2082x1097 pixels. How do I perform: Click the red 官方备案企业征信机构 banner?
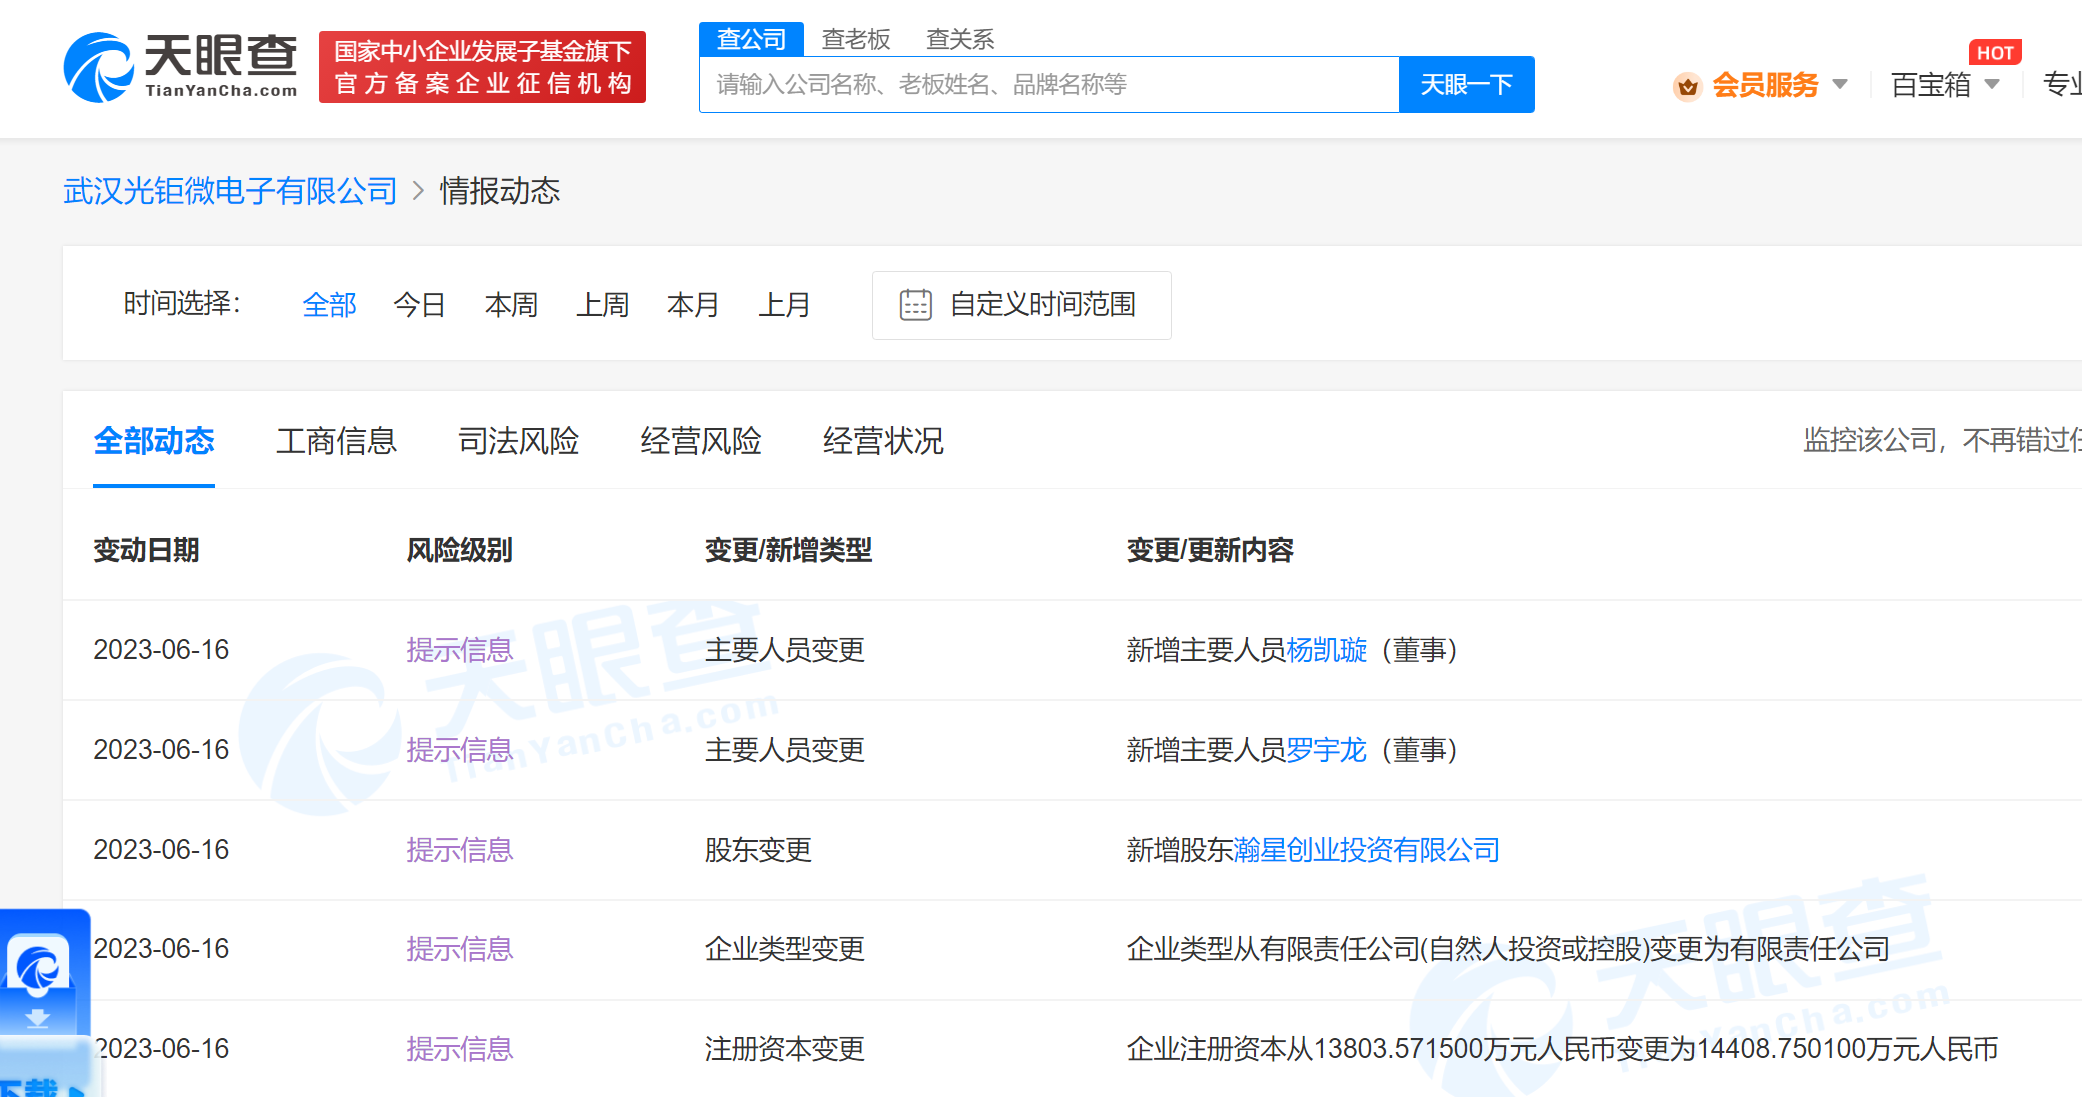482,67
